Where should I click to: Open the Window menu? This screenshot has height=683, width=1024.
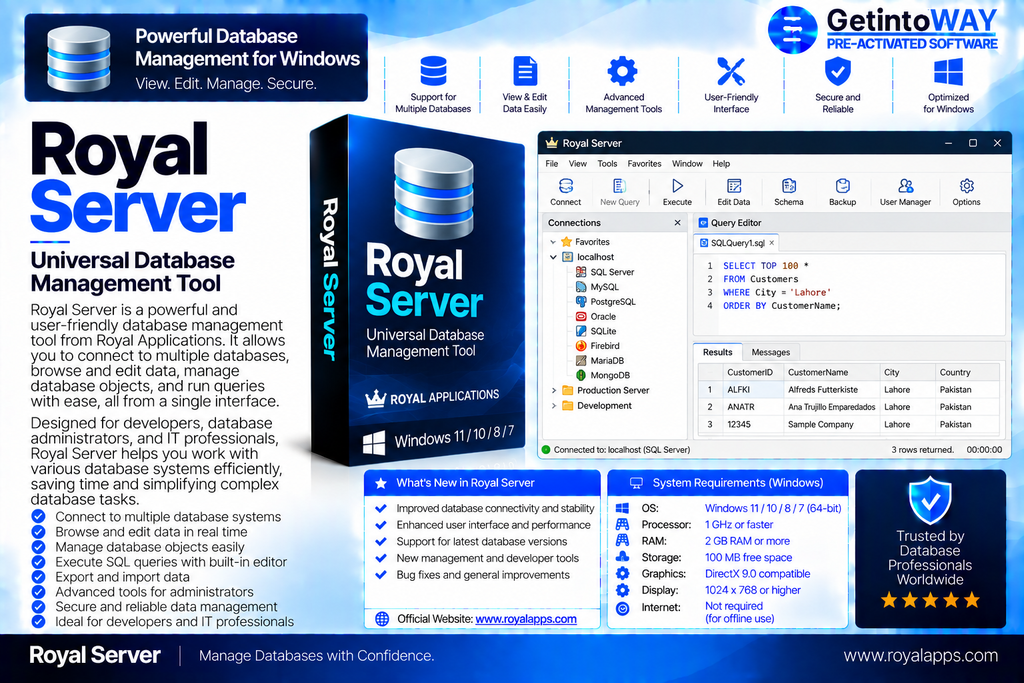[687, 164]
